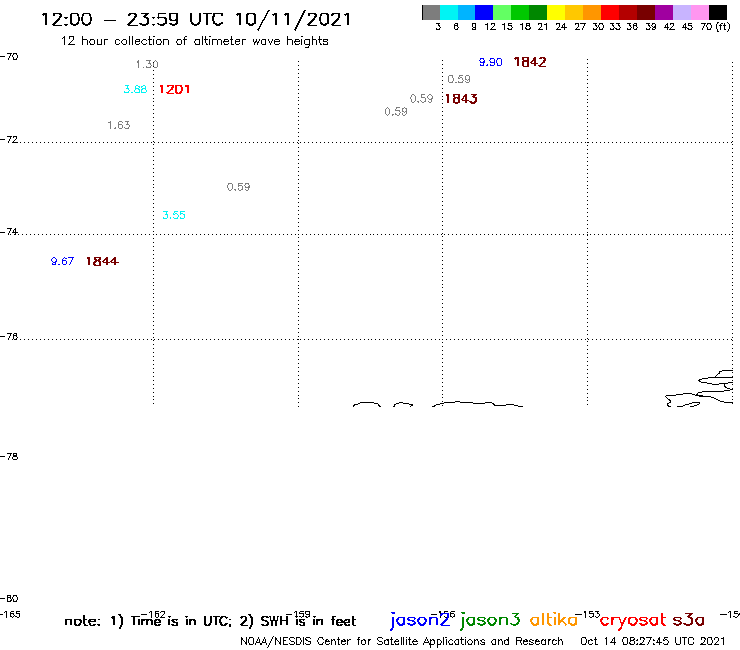Click the blue wave height value 9.67
740x650 pixels.
[62, 261]
